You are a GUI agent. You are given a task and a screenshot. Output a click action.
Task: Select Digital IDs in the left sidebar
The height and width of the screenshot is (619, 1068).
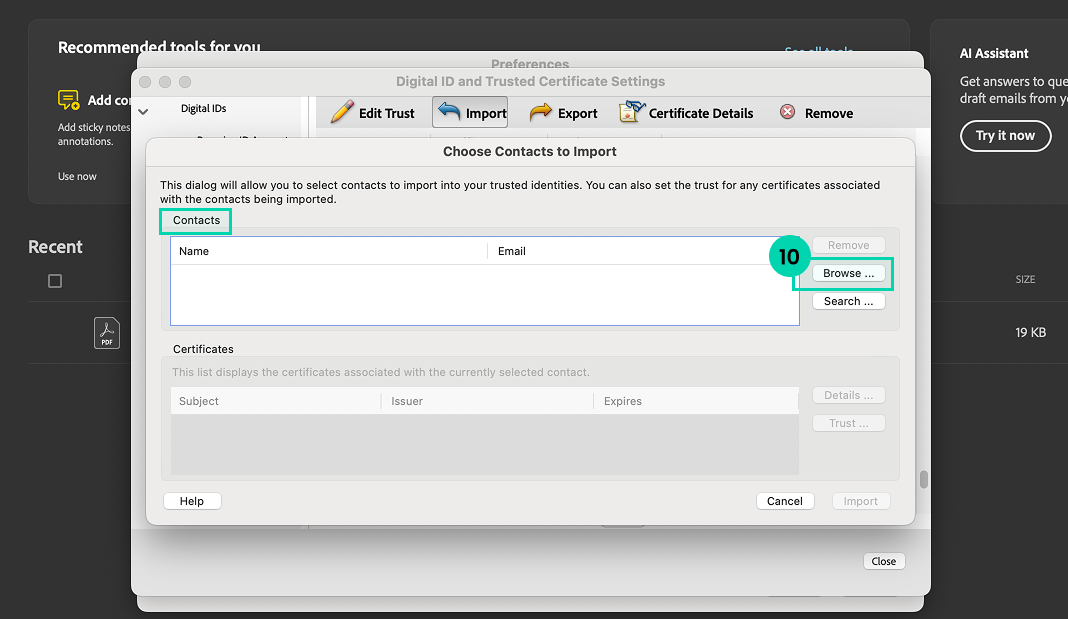click(x=205, y=109)
